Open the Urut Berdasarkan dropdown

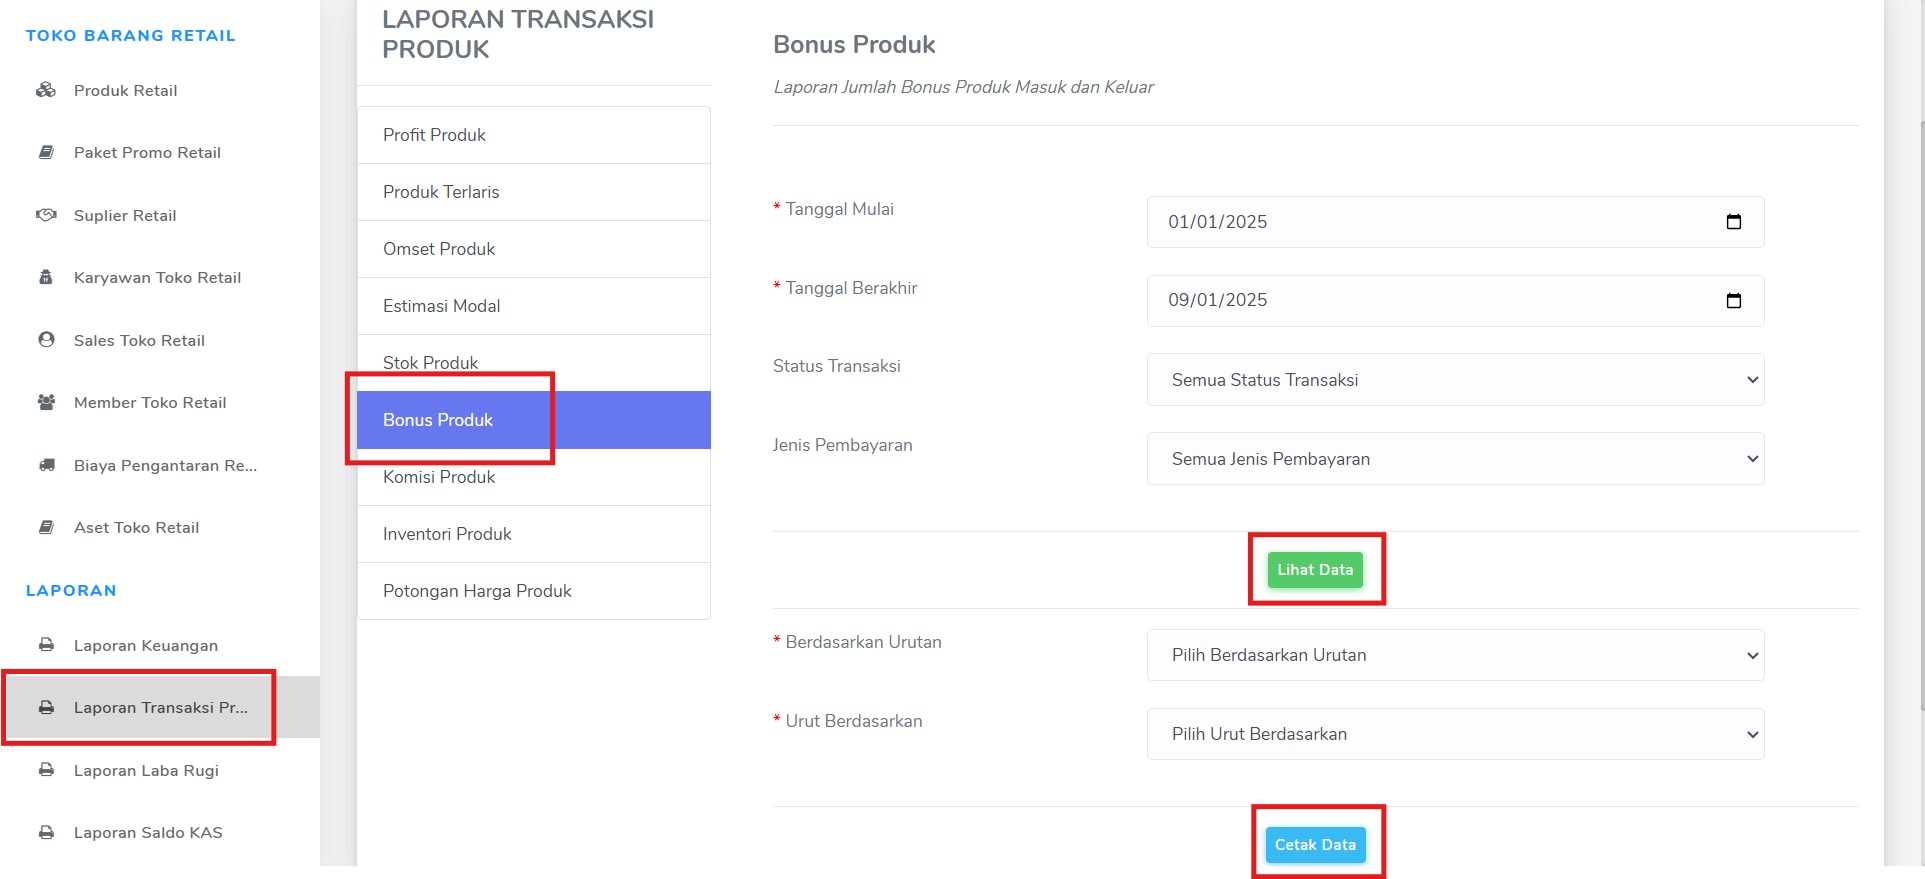[1455, 734]
